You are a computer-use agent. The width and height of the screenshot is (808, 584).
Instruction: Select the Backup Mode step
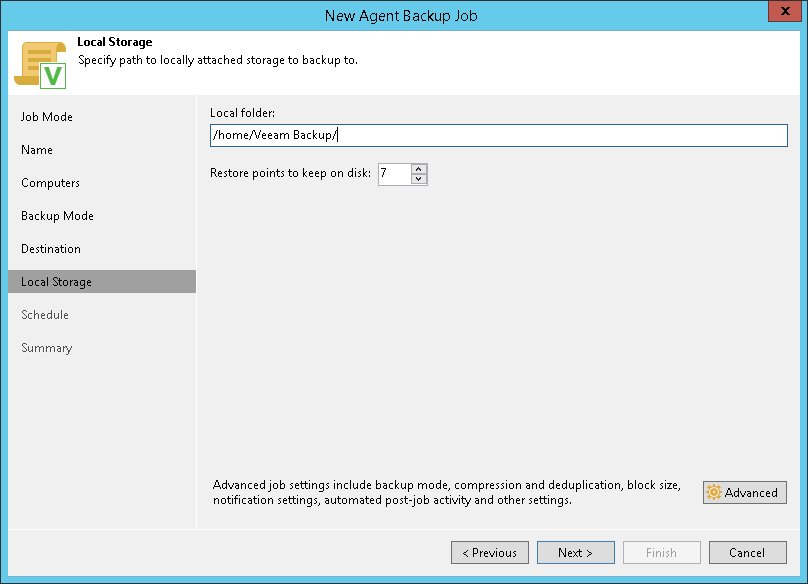tap(57, 216)
